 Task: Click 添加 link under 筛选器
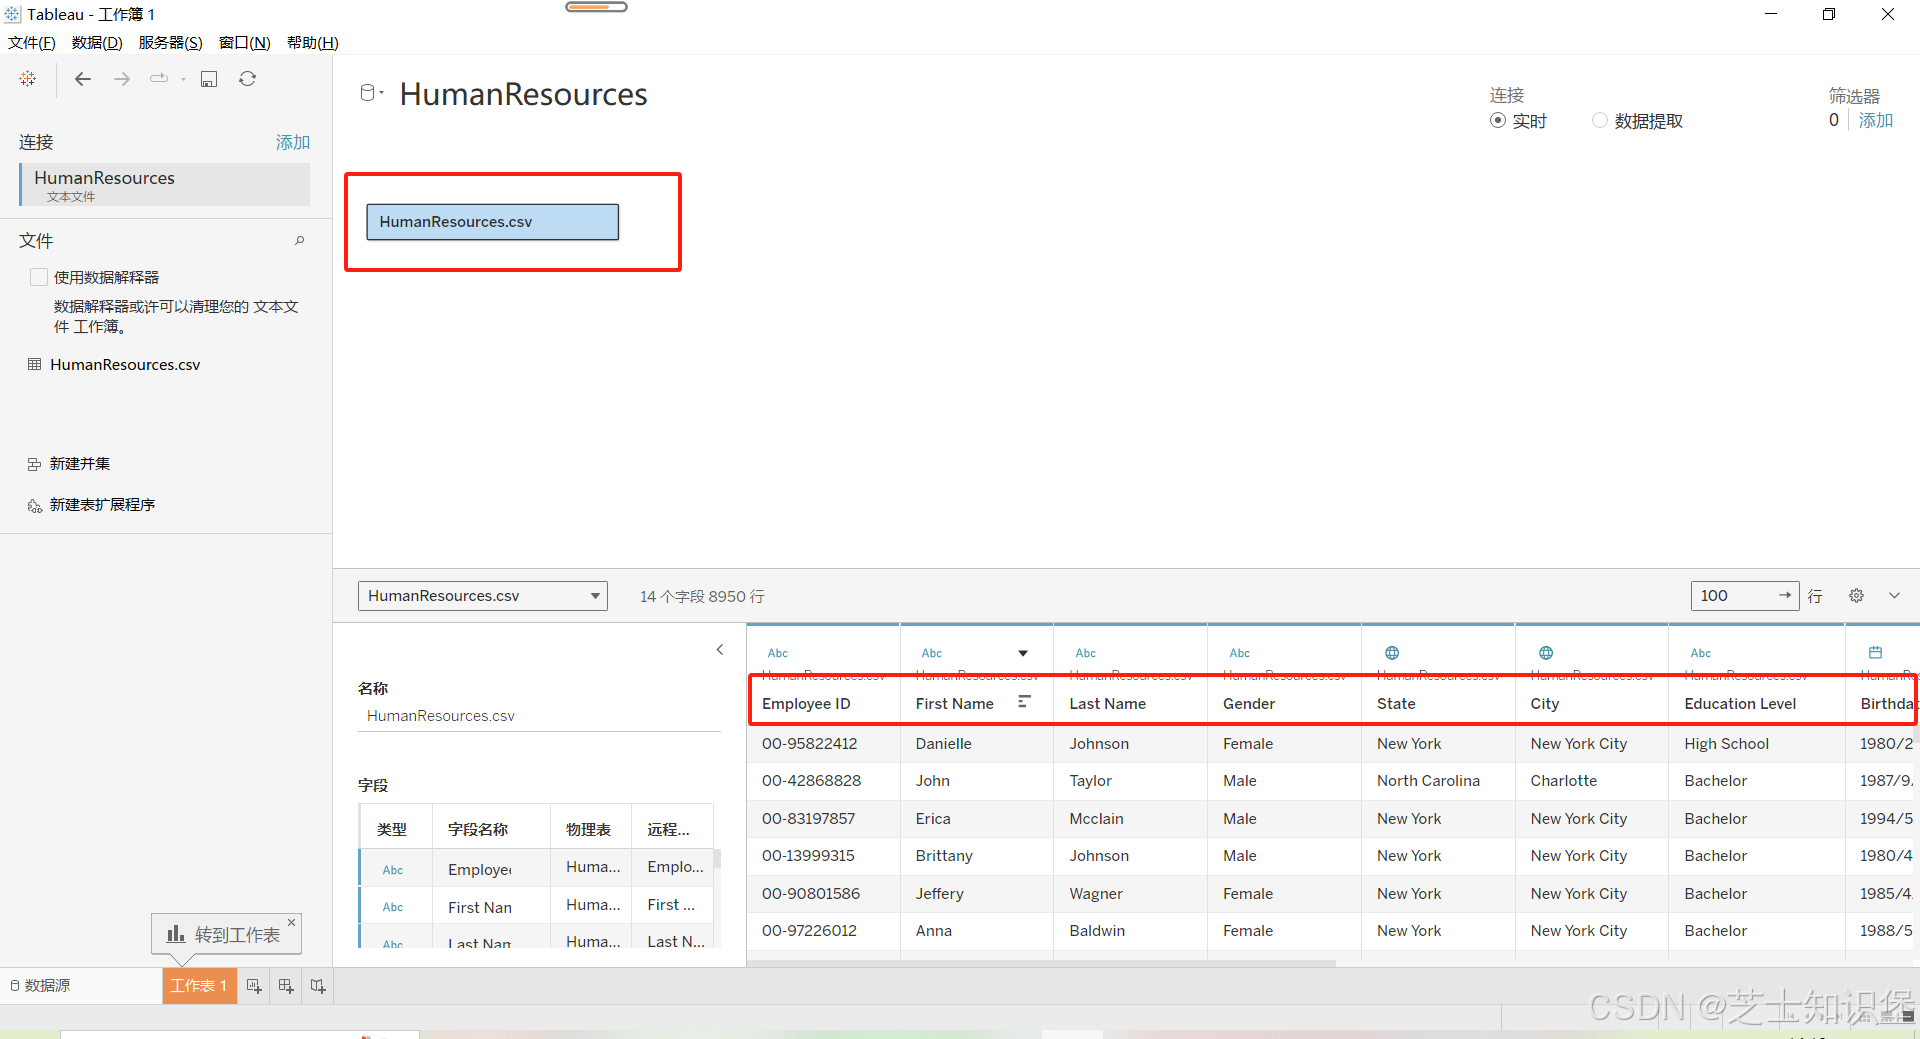coord(1876,120)
